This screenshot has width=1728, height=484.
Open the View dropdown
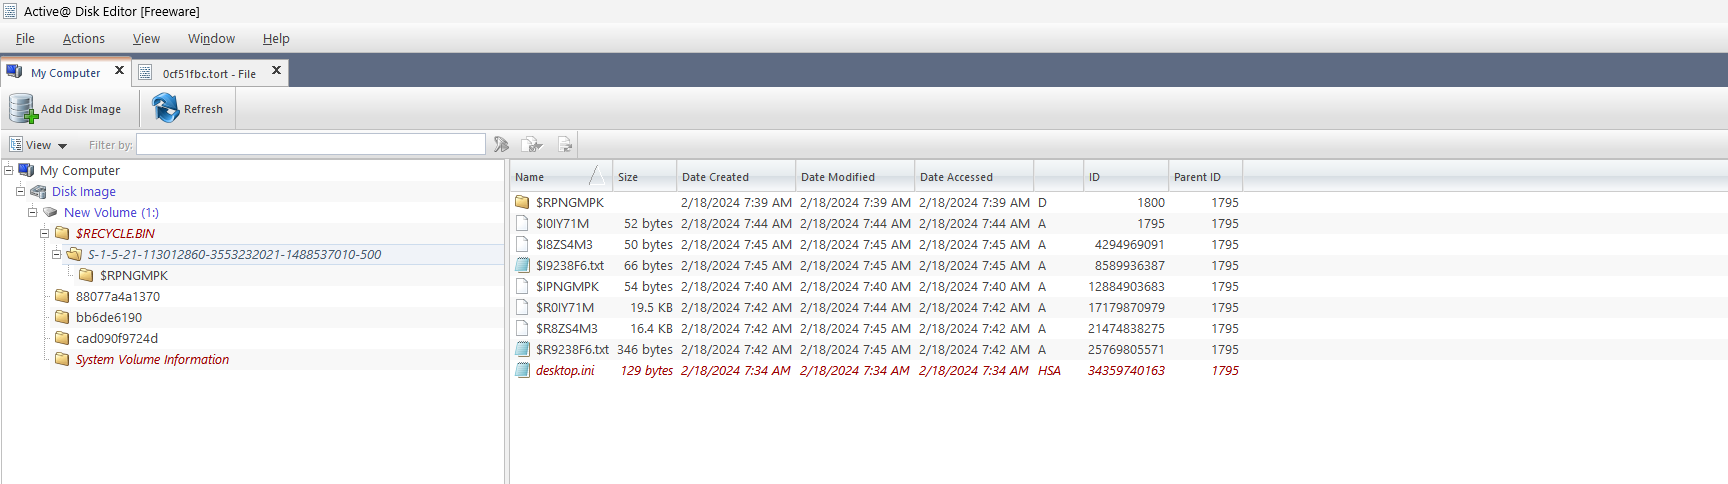(x=39, y=145)
